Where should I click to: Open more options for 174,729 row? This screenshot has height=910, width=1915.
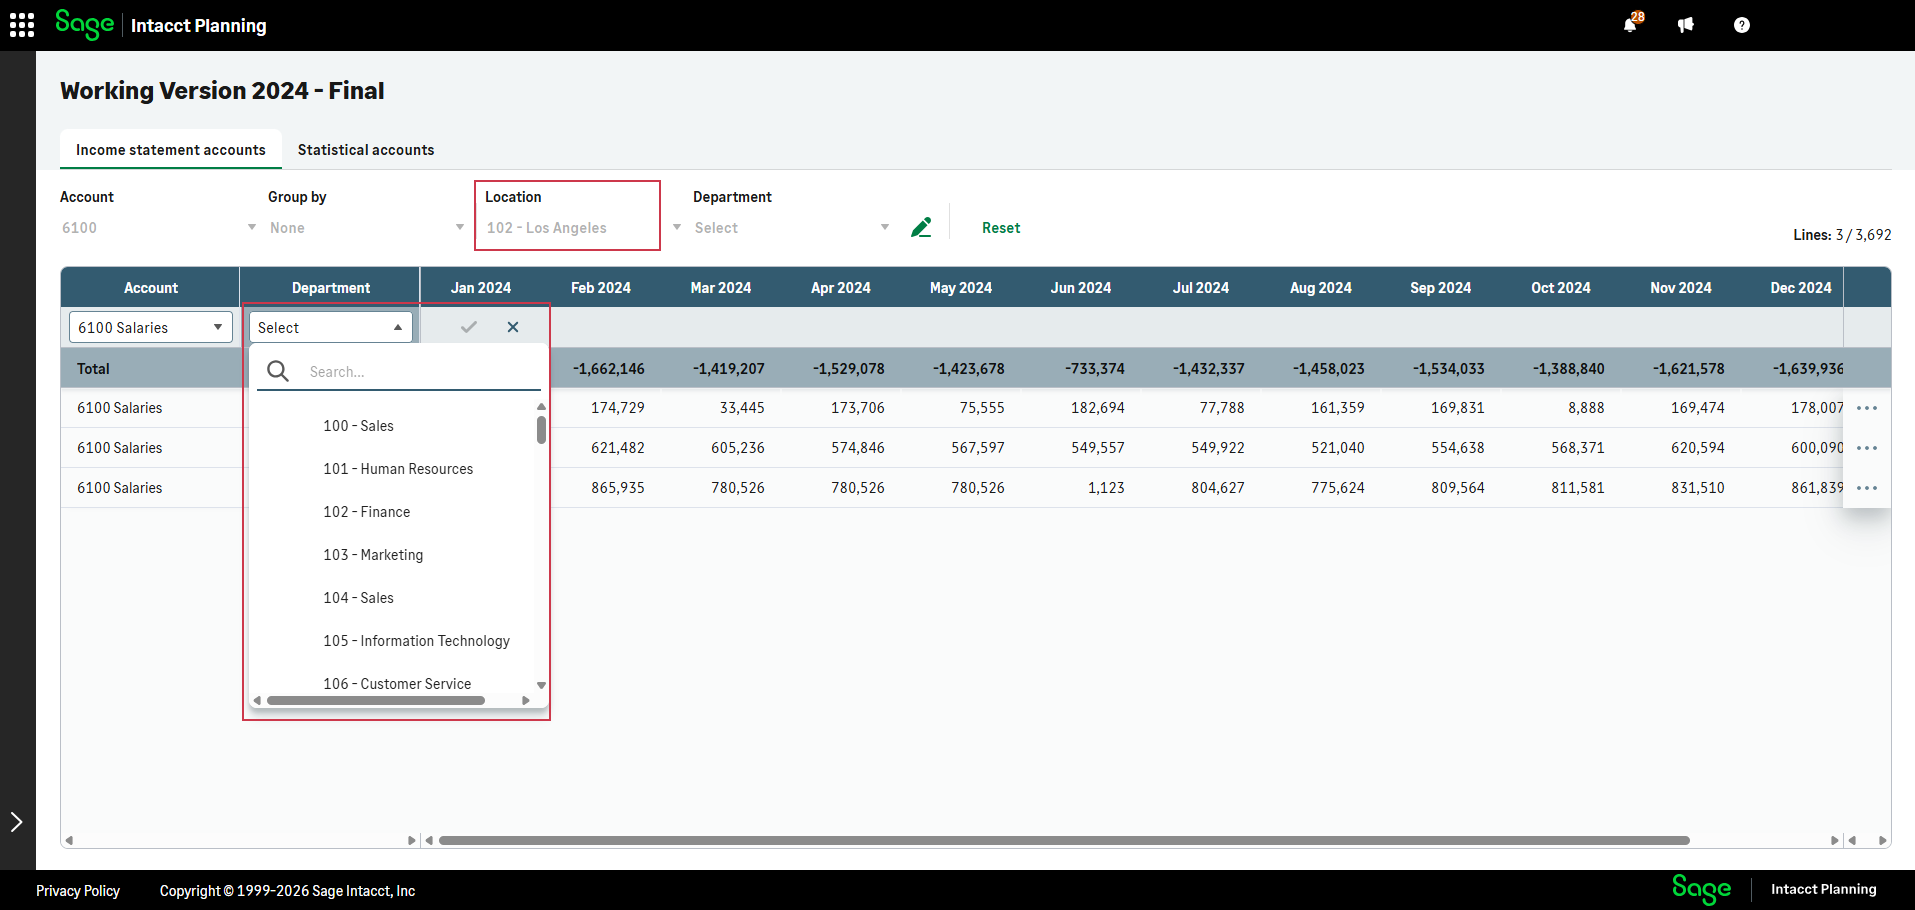pos(1867,408)
